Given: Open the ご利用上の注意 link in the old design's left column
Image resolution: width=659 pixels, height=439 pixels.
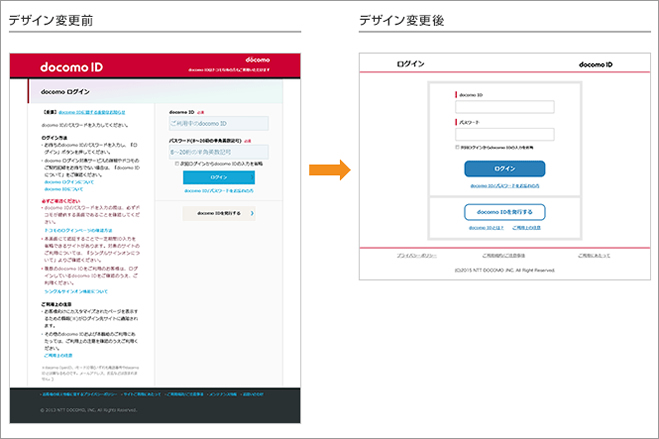Looking at the screenshot, I should pos(58,355).
